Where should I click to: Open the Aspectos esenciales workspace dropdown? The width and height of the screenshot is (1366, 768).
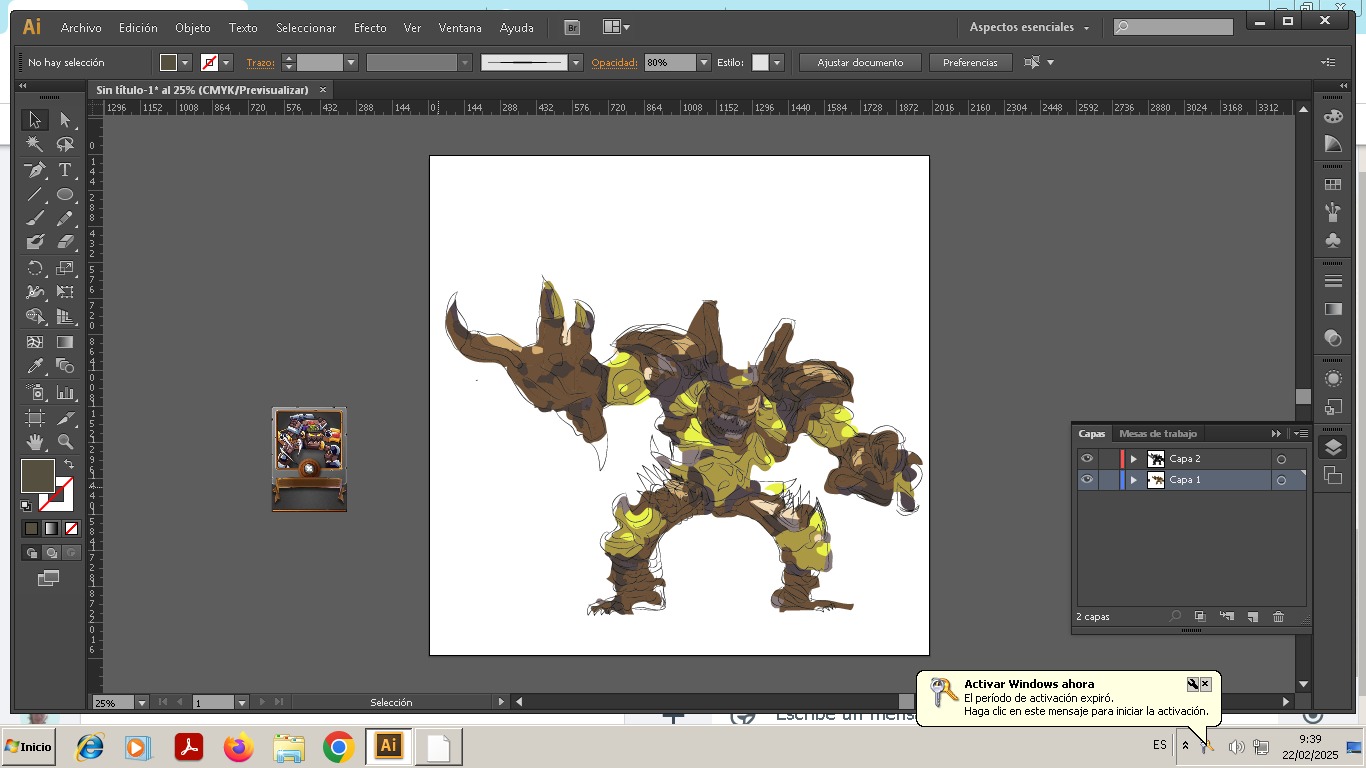pyautogui.click(x=1030, y=27)
